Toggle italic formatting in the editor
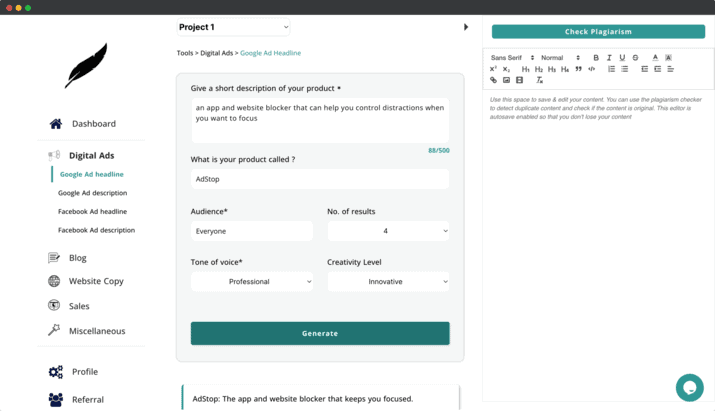The height and width of the screenshot is (411, 715). tap(609, 57)
